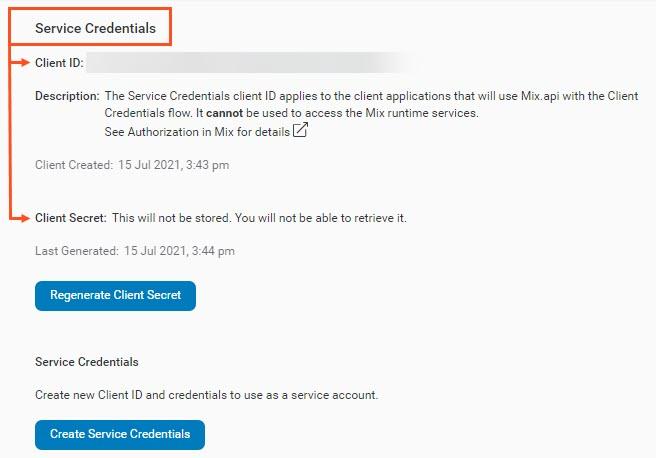This screenshot has height=458, width=656.
Task: Click the Client Created label
Action: coord(73,165)
